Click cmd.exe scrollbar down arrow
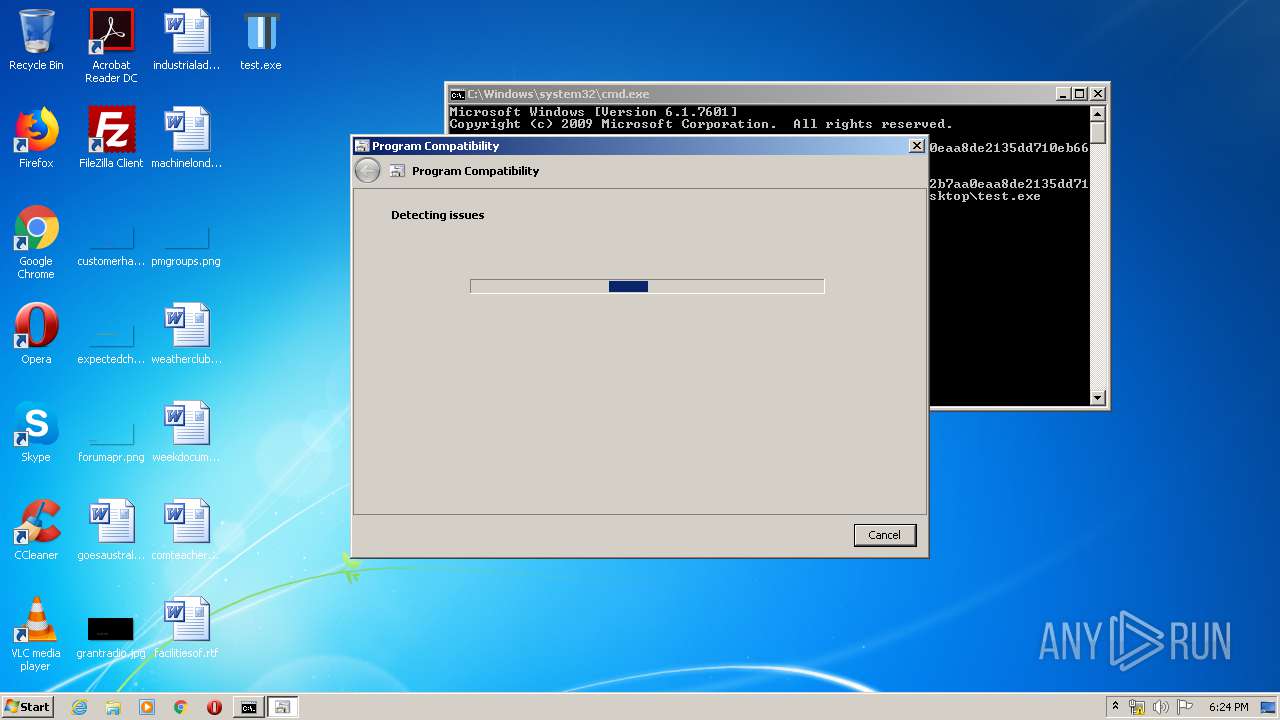 1097,397
